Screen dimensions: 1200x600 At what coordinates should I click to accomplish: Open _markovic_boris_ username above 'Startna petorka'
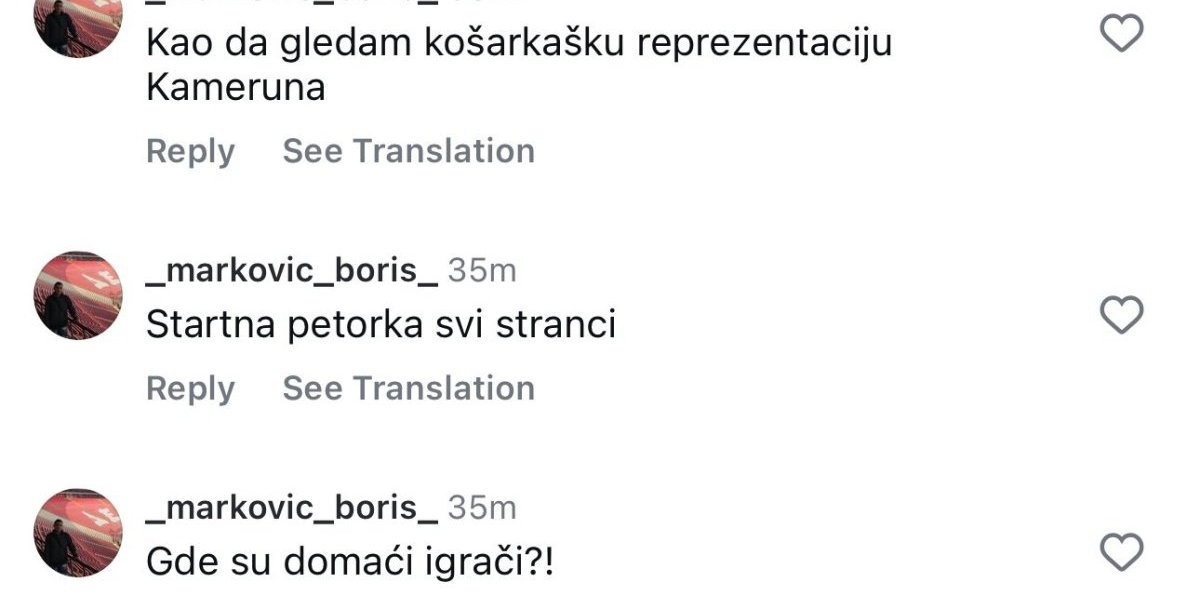[292, 270]
